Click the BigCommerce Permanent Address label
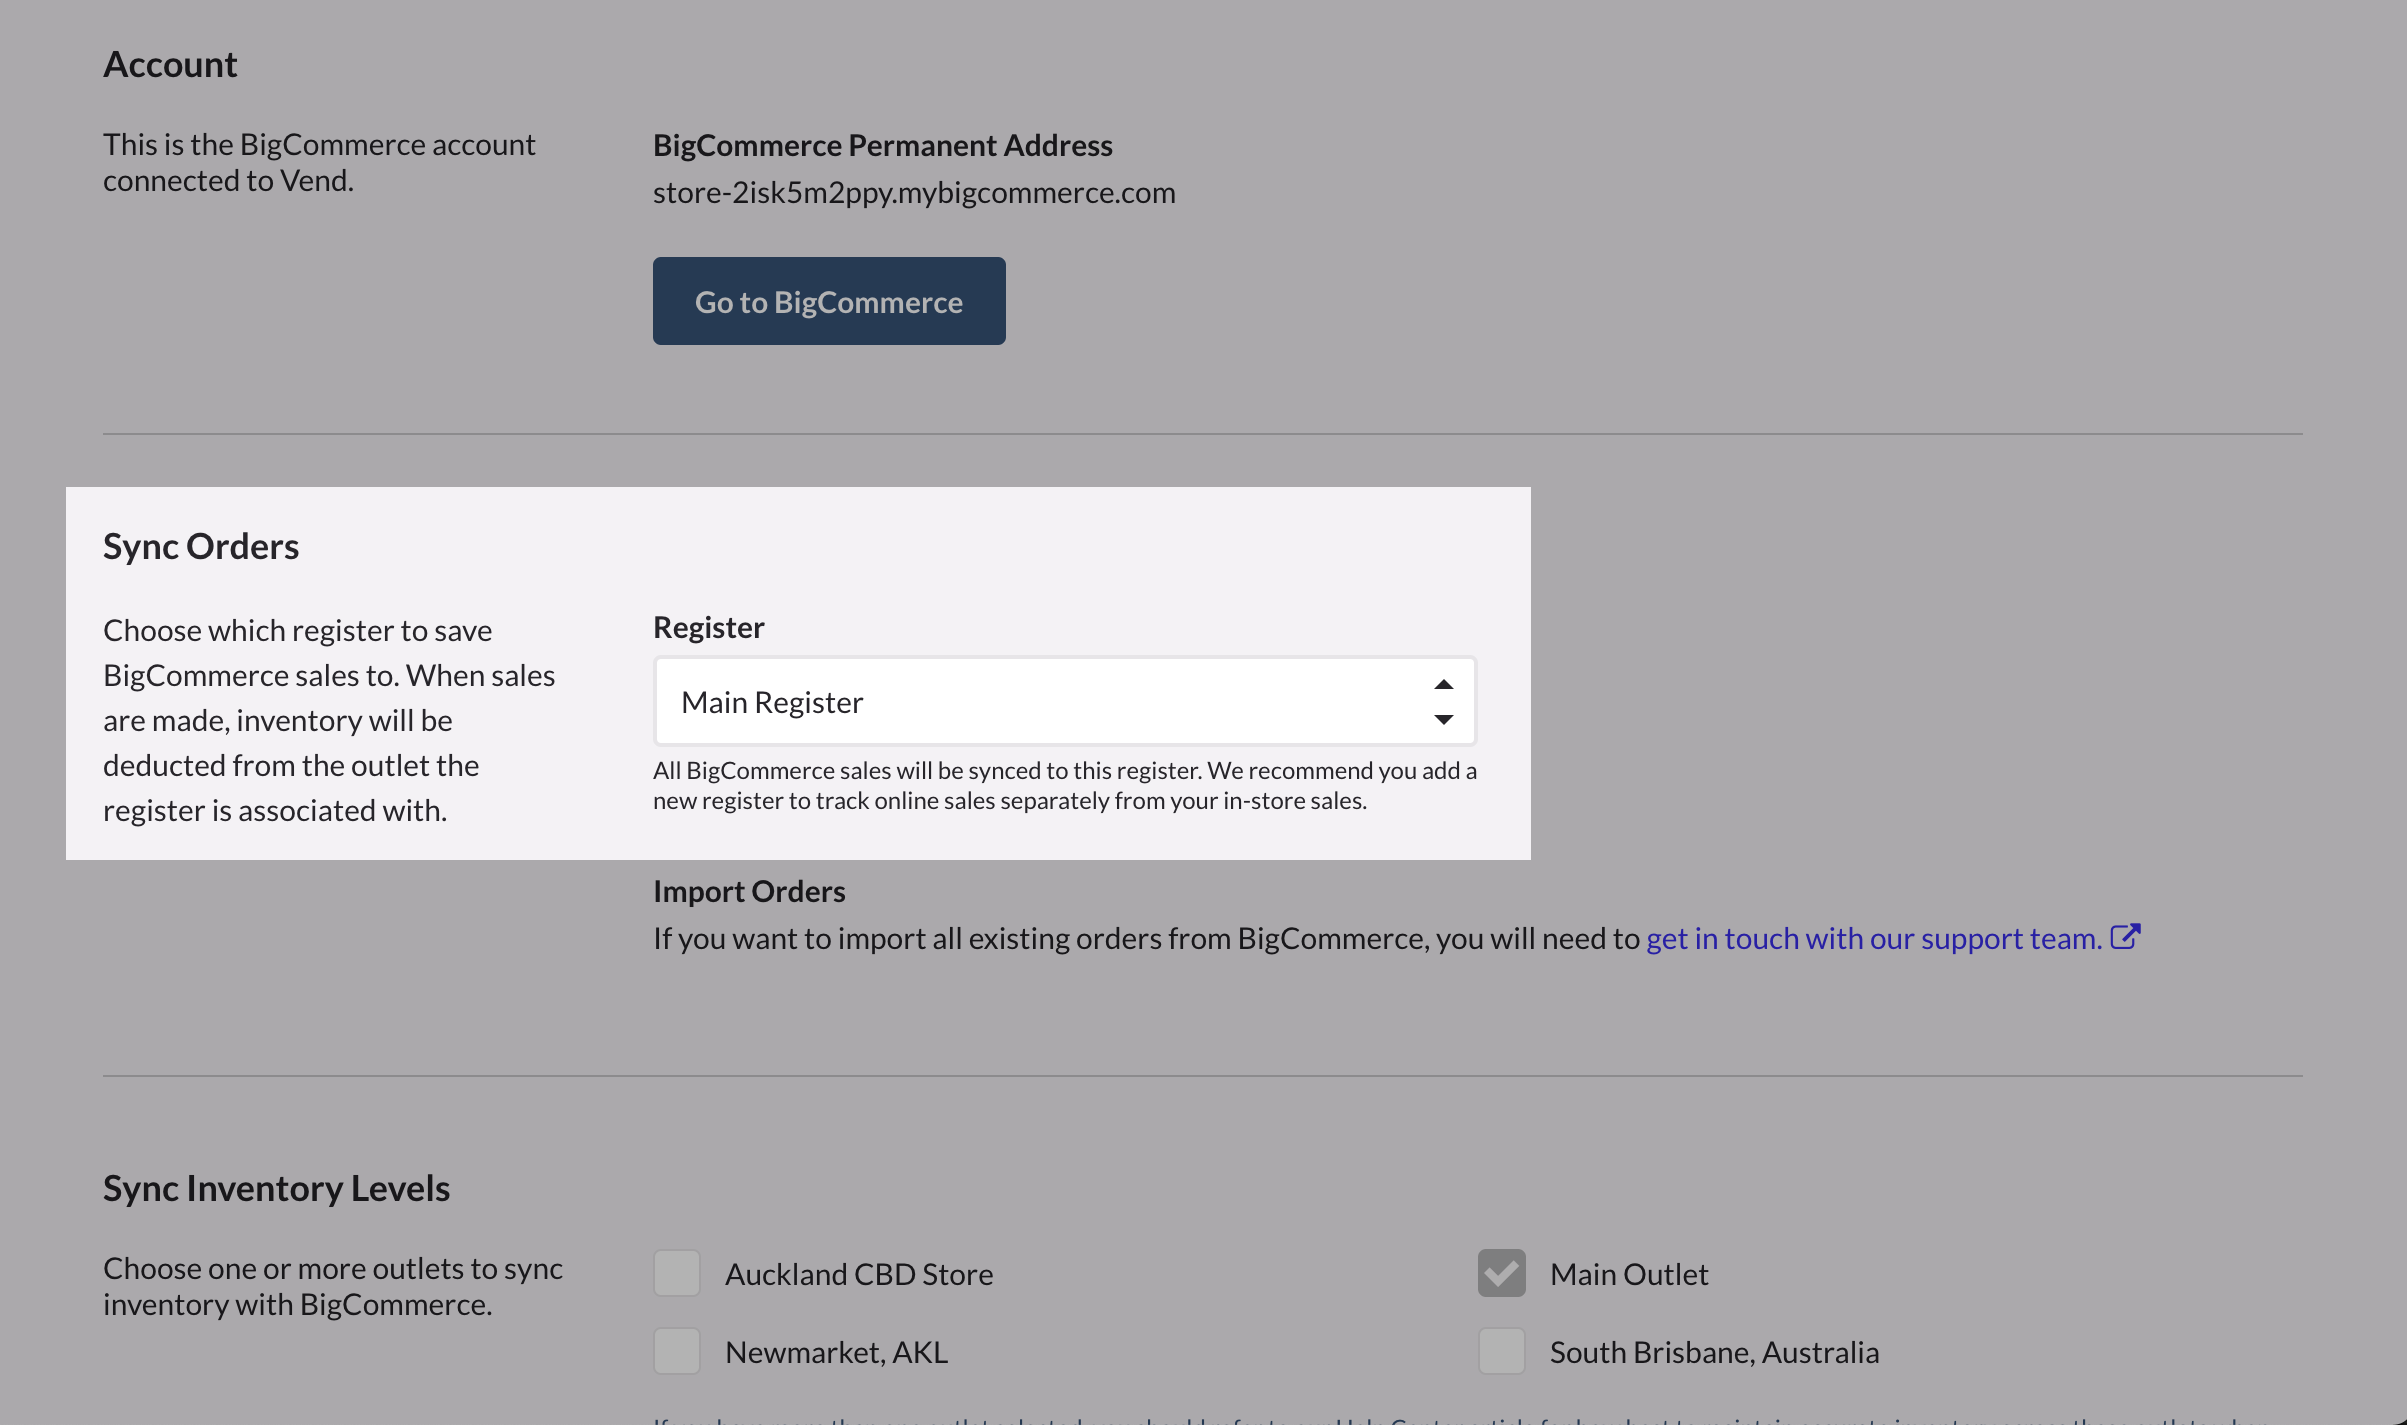 pos(882,145)
